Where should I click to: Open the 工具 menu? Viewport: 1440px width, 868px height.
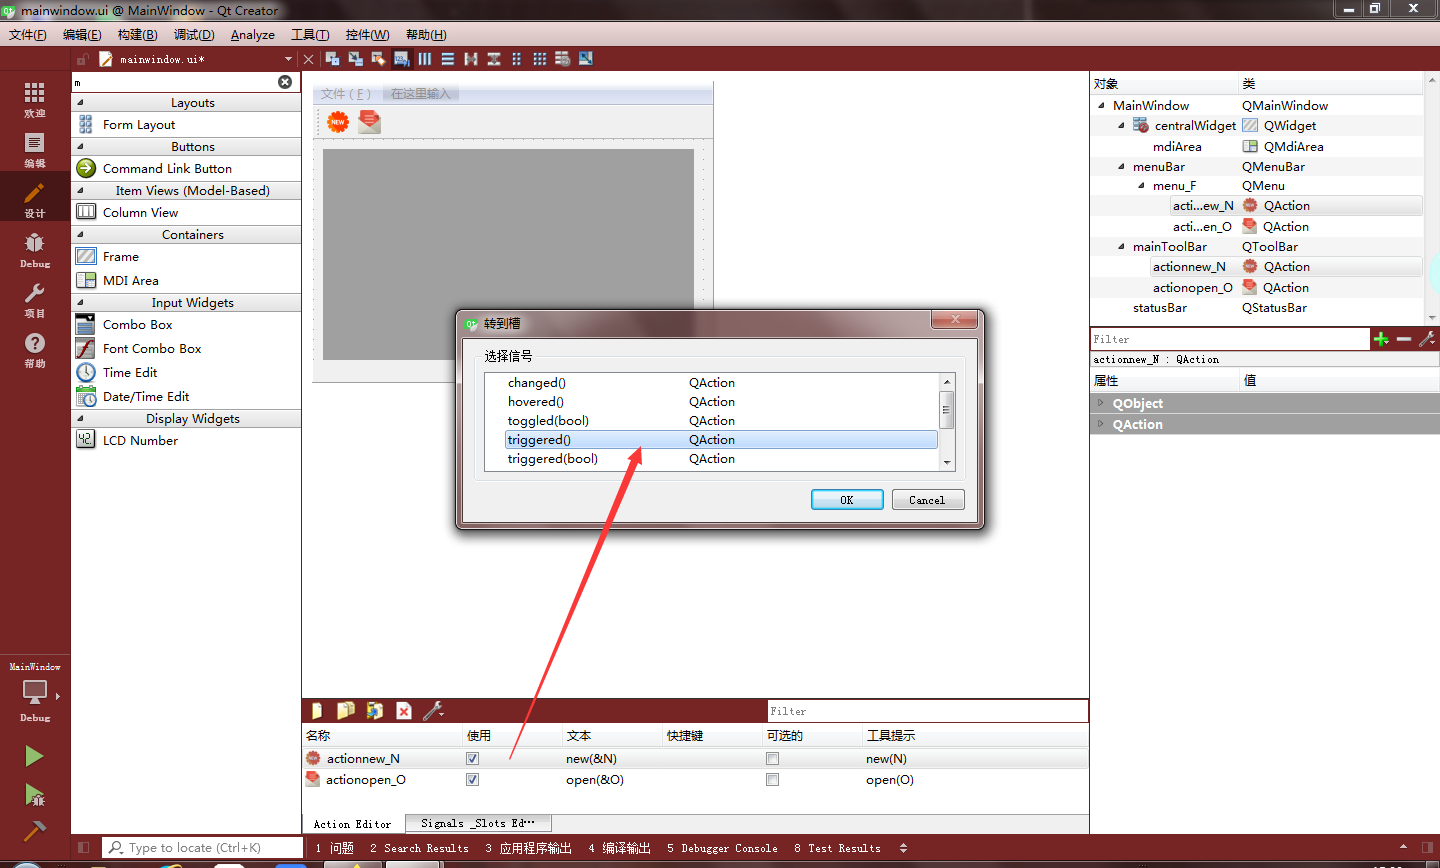click(310, 34)
